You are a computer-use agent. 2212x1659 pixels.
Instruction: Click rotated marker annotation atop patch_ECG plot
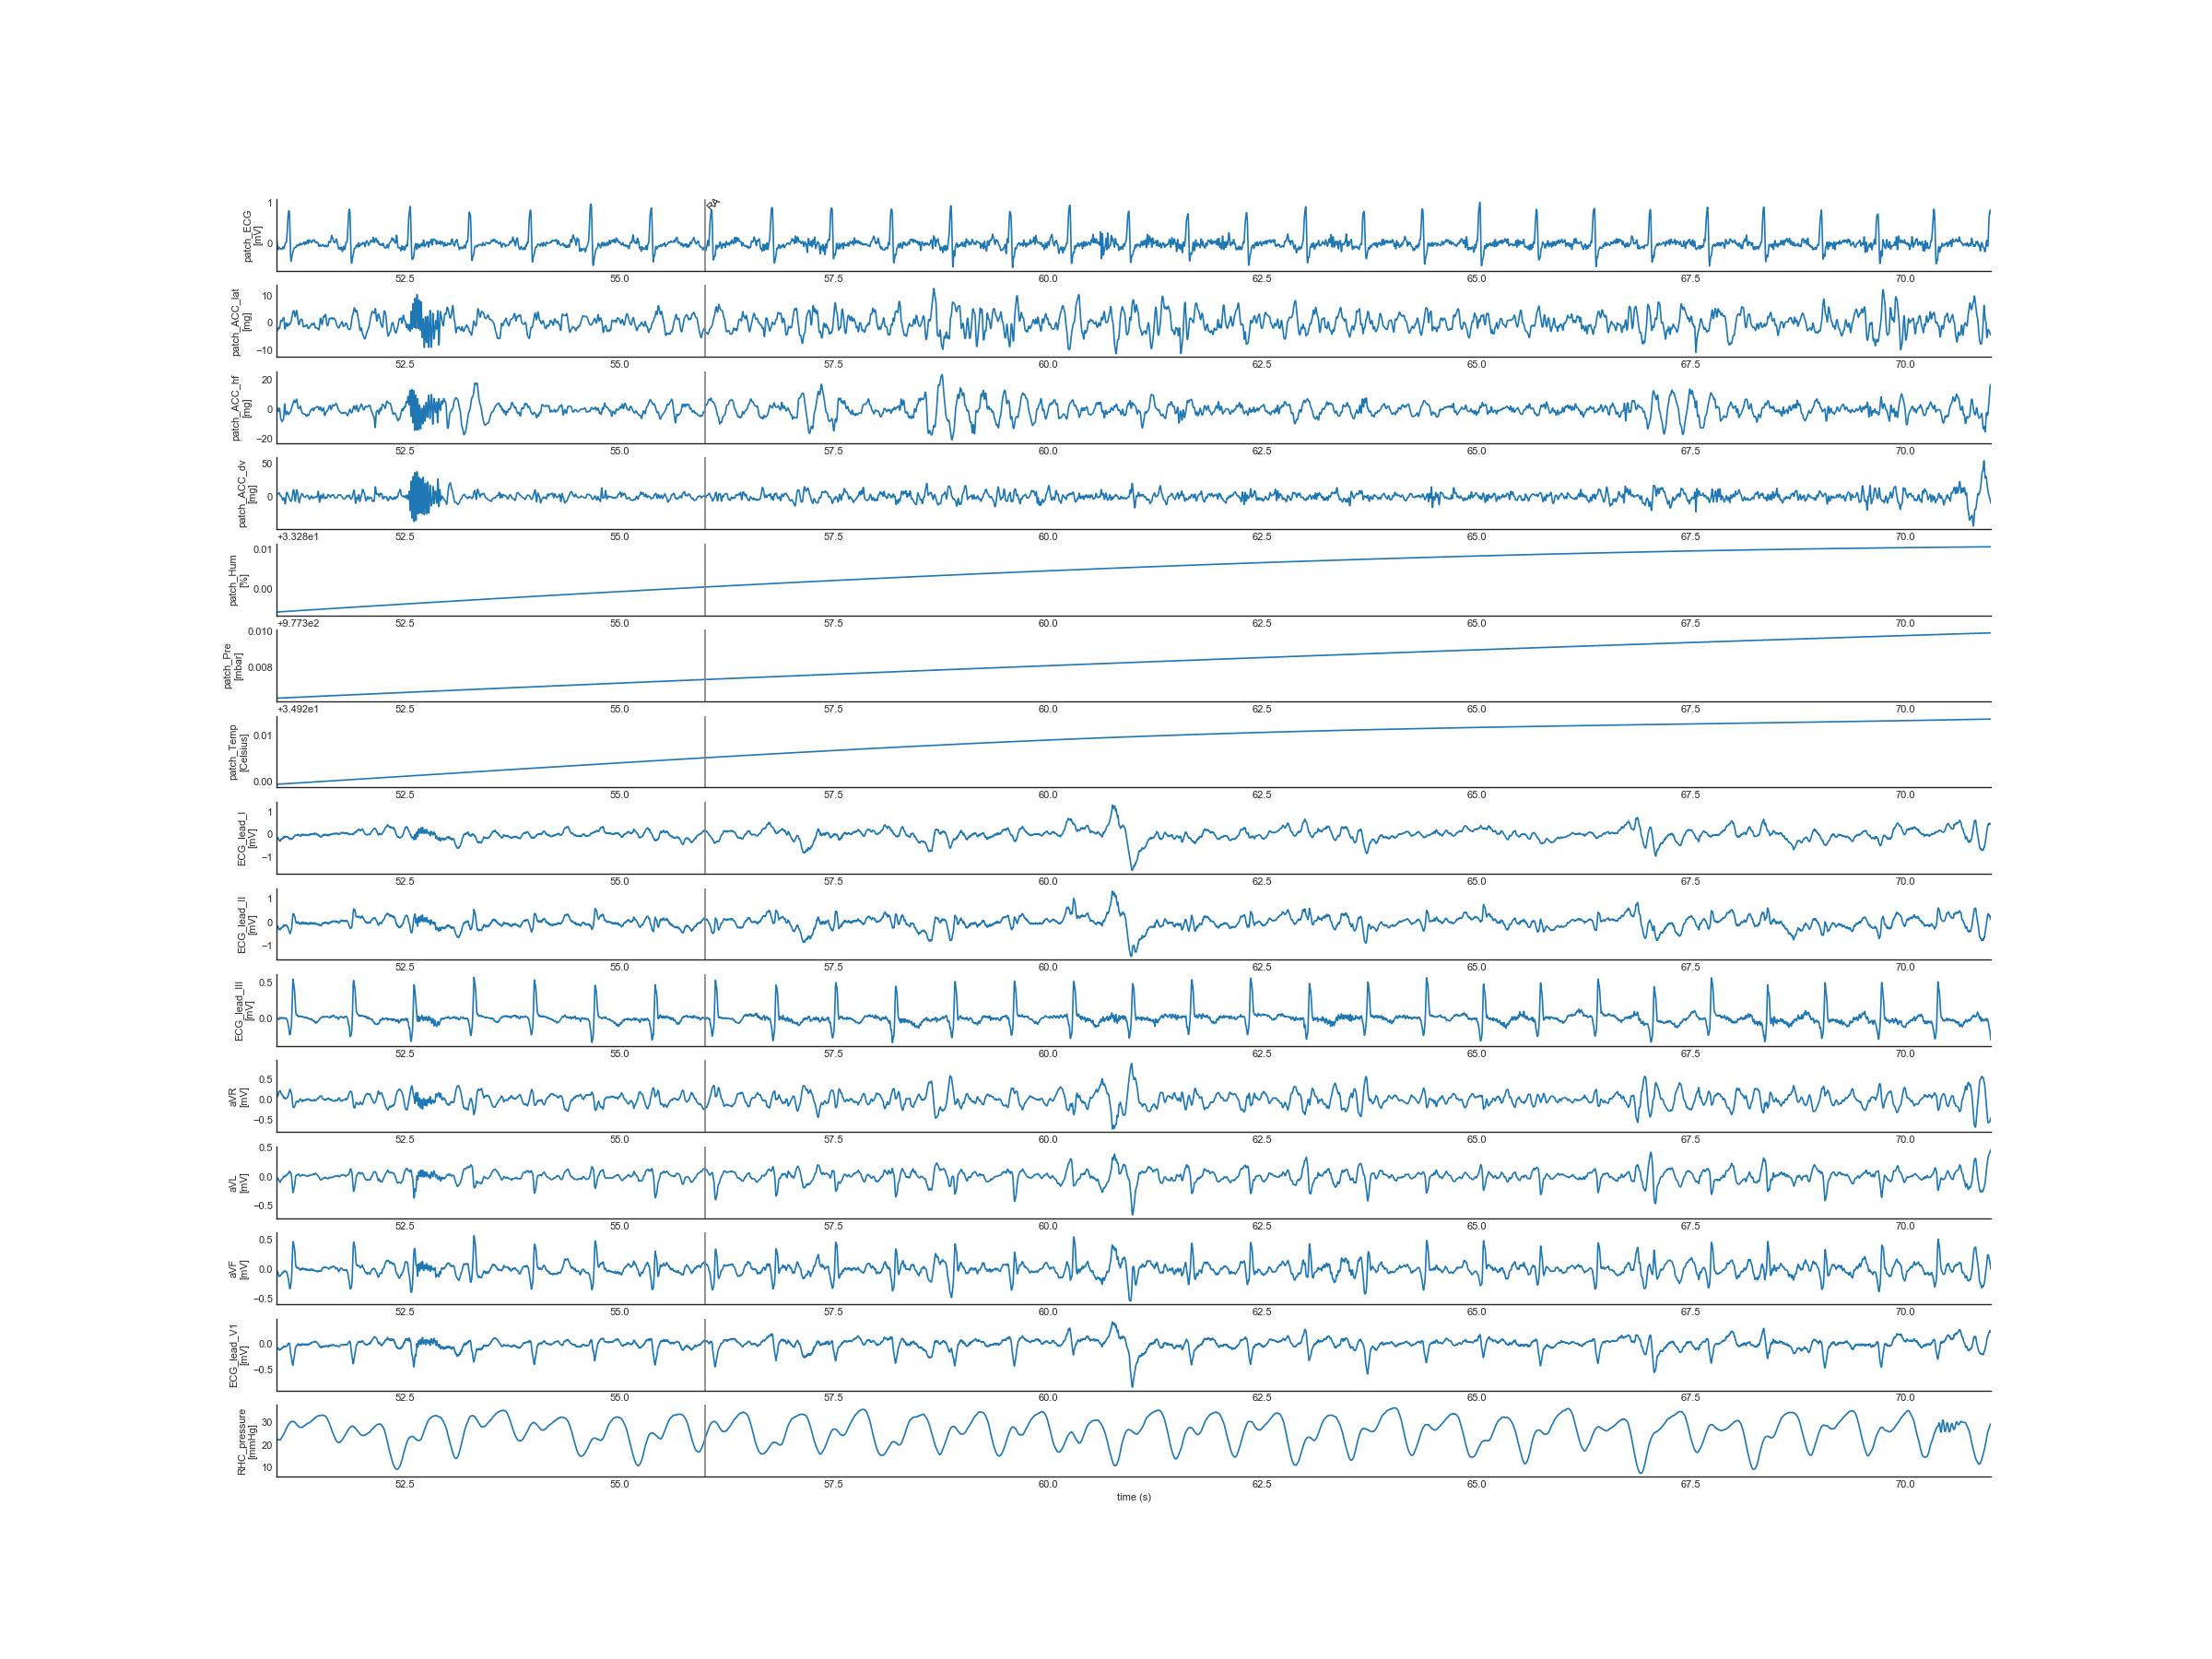(713, 204)
